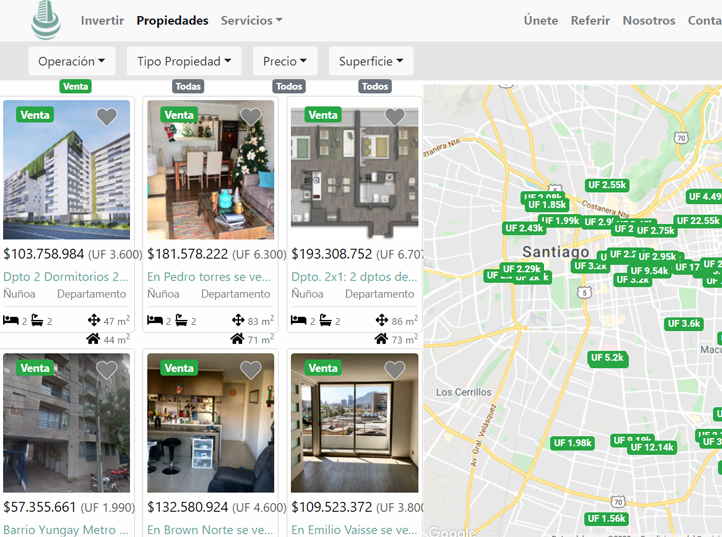Click the kitchen bar stools photo

pos(210,423)
